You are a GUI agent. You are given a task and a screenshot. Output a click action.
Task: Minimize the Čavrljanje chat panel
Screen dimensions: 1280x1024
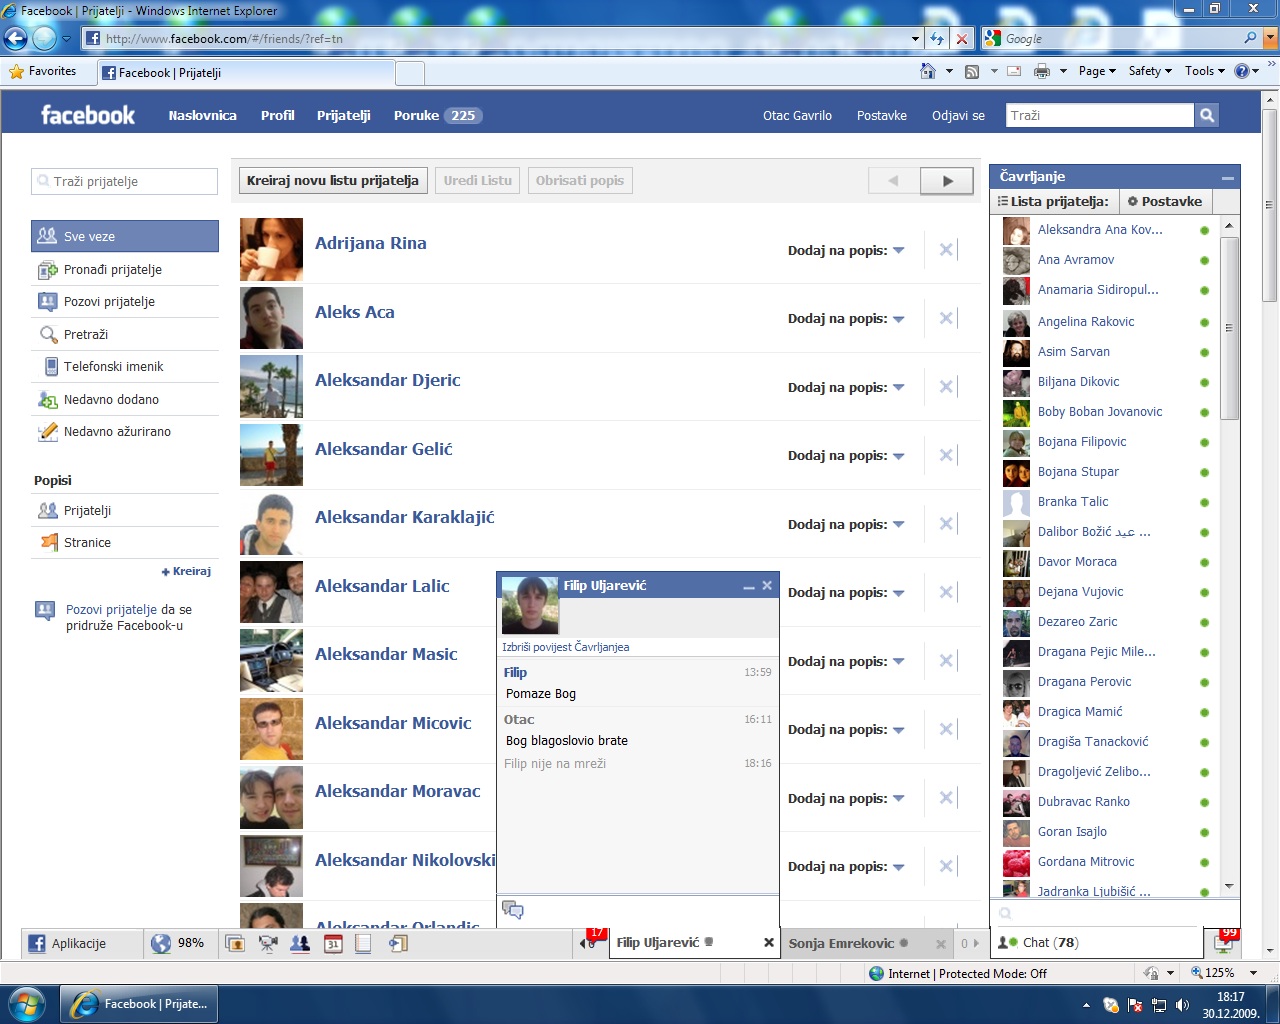(x=1227, y=177)
